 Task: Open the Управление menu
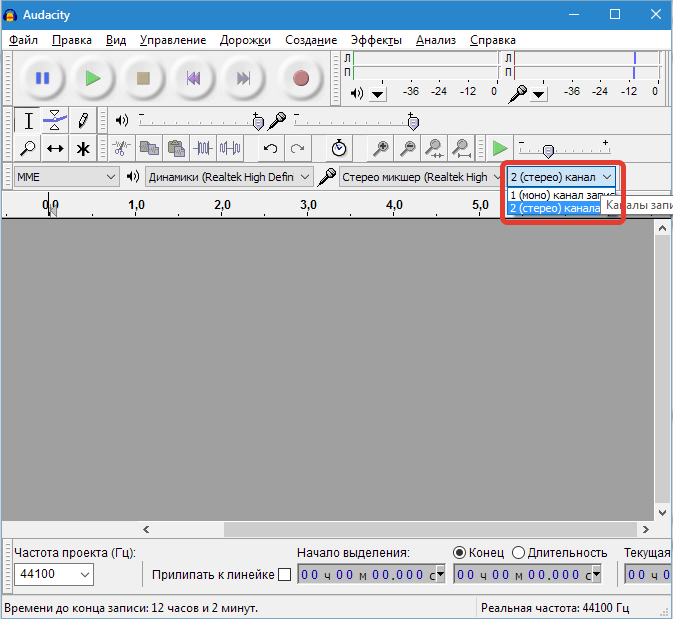pyautogui.click(x=173, y=40)
